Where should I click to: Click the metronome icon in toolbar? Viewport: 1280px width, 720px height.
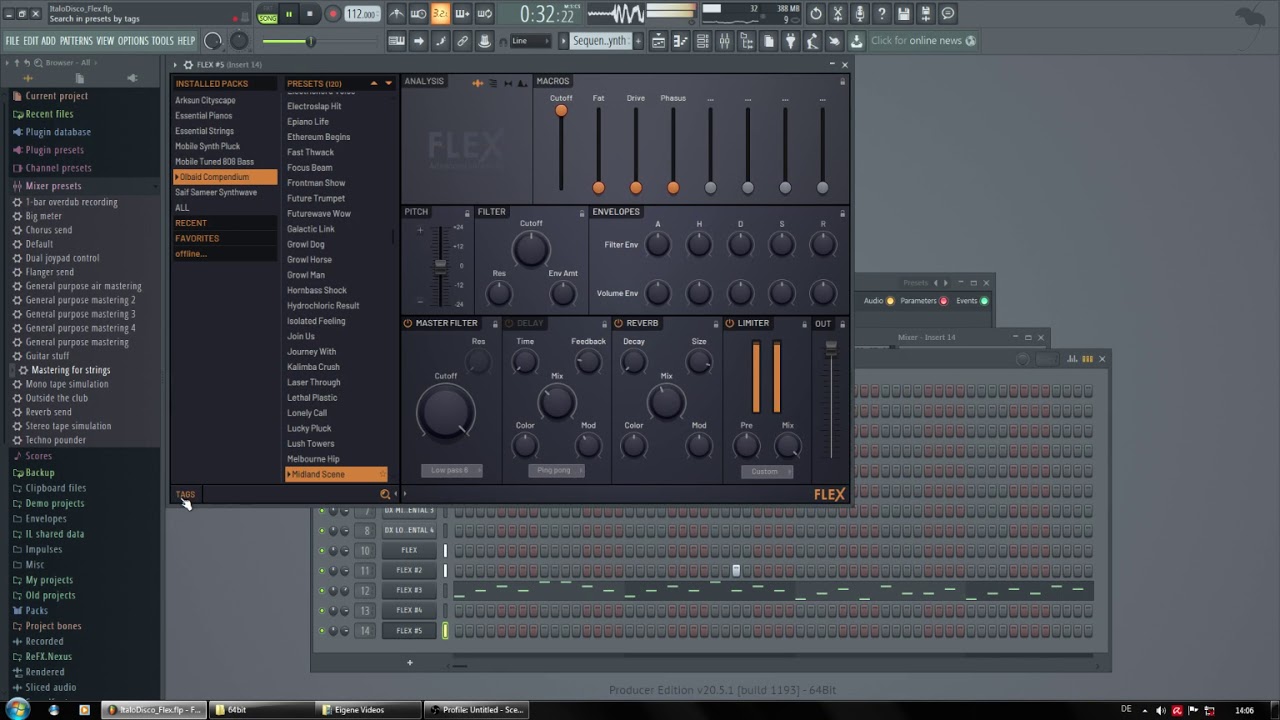[x=396, y=14]
